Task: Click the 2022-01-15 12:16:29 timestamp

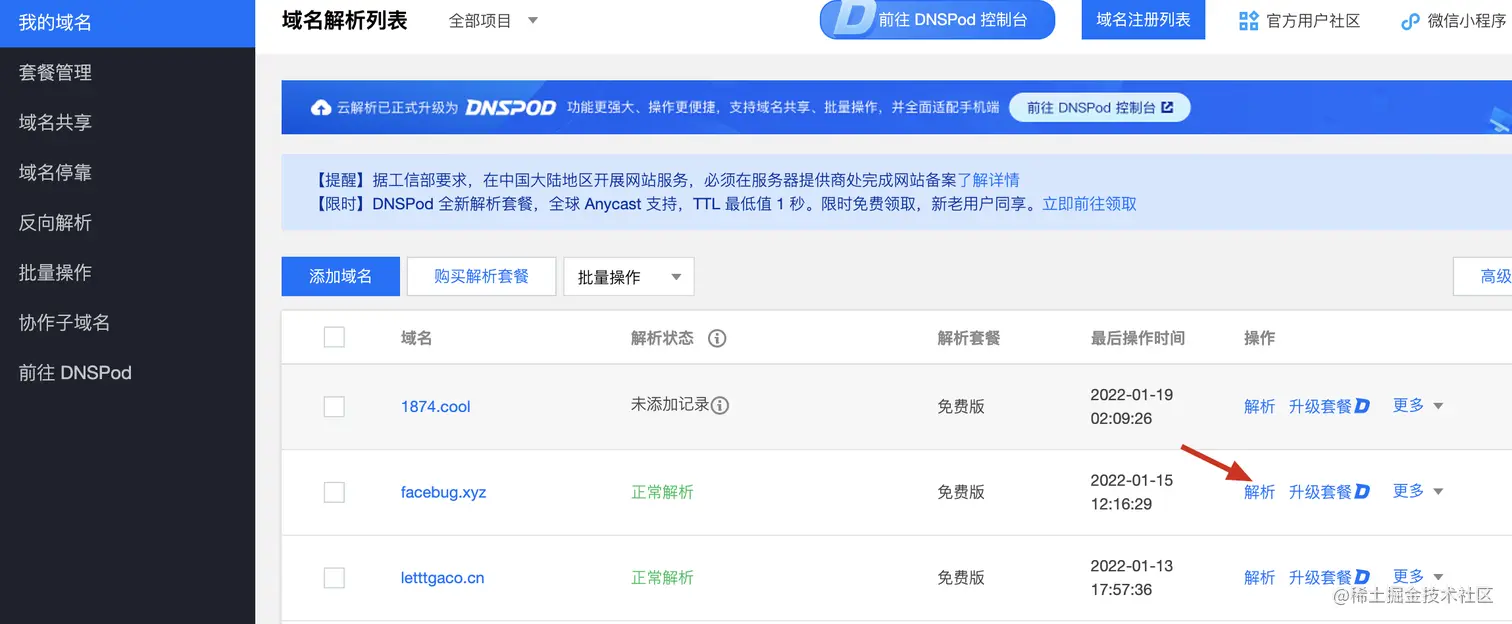Action: tap(1132, 492)
